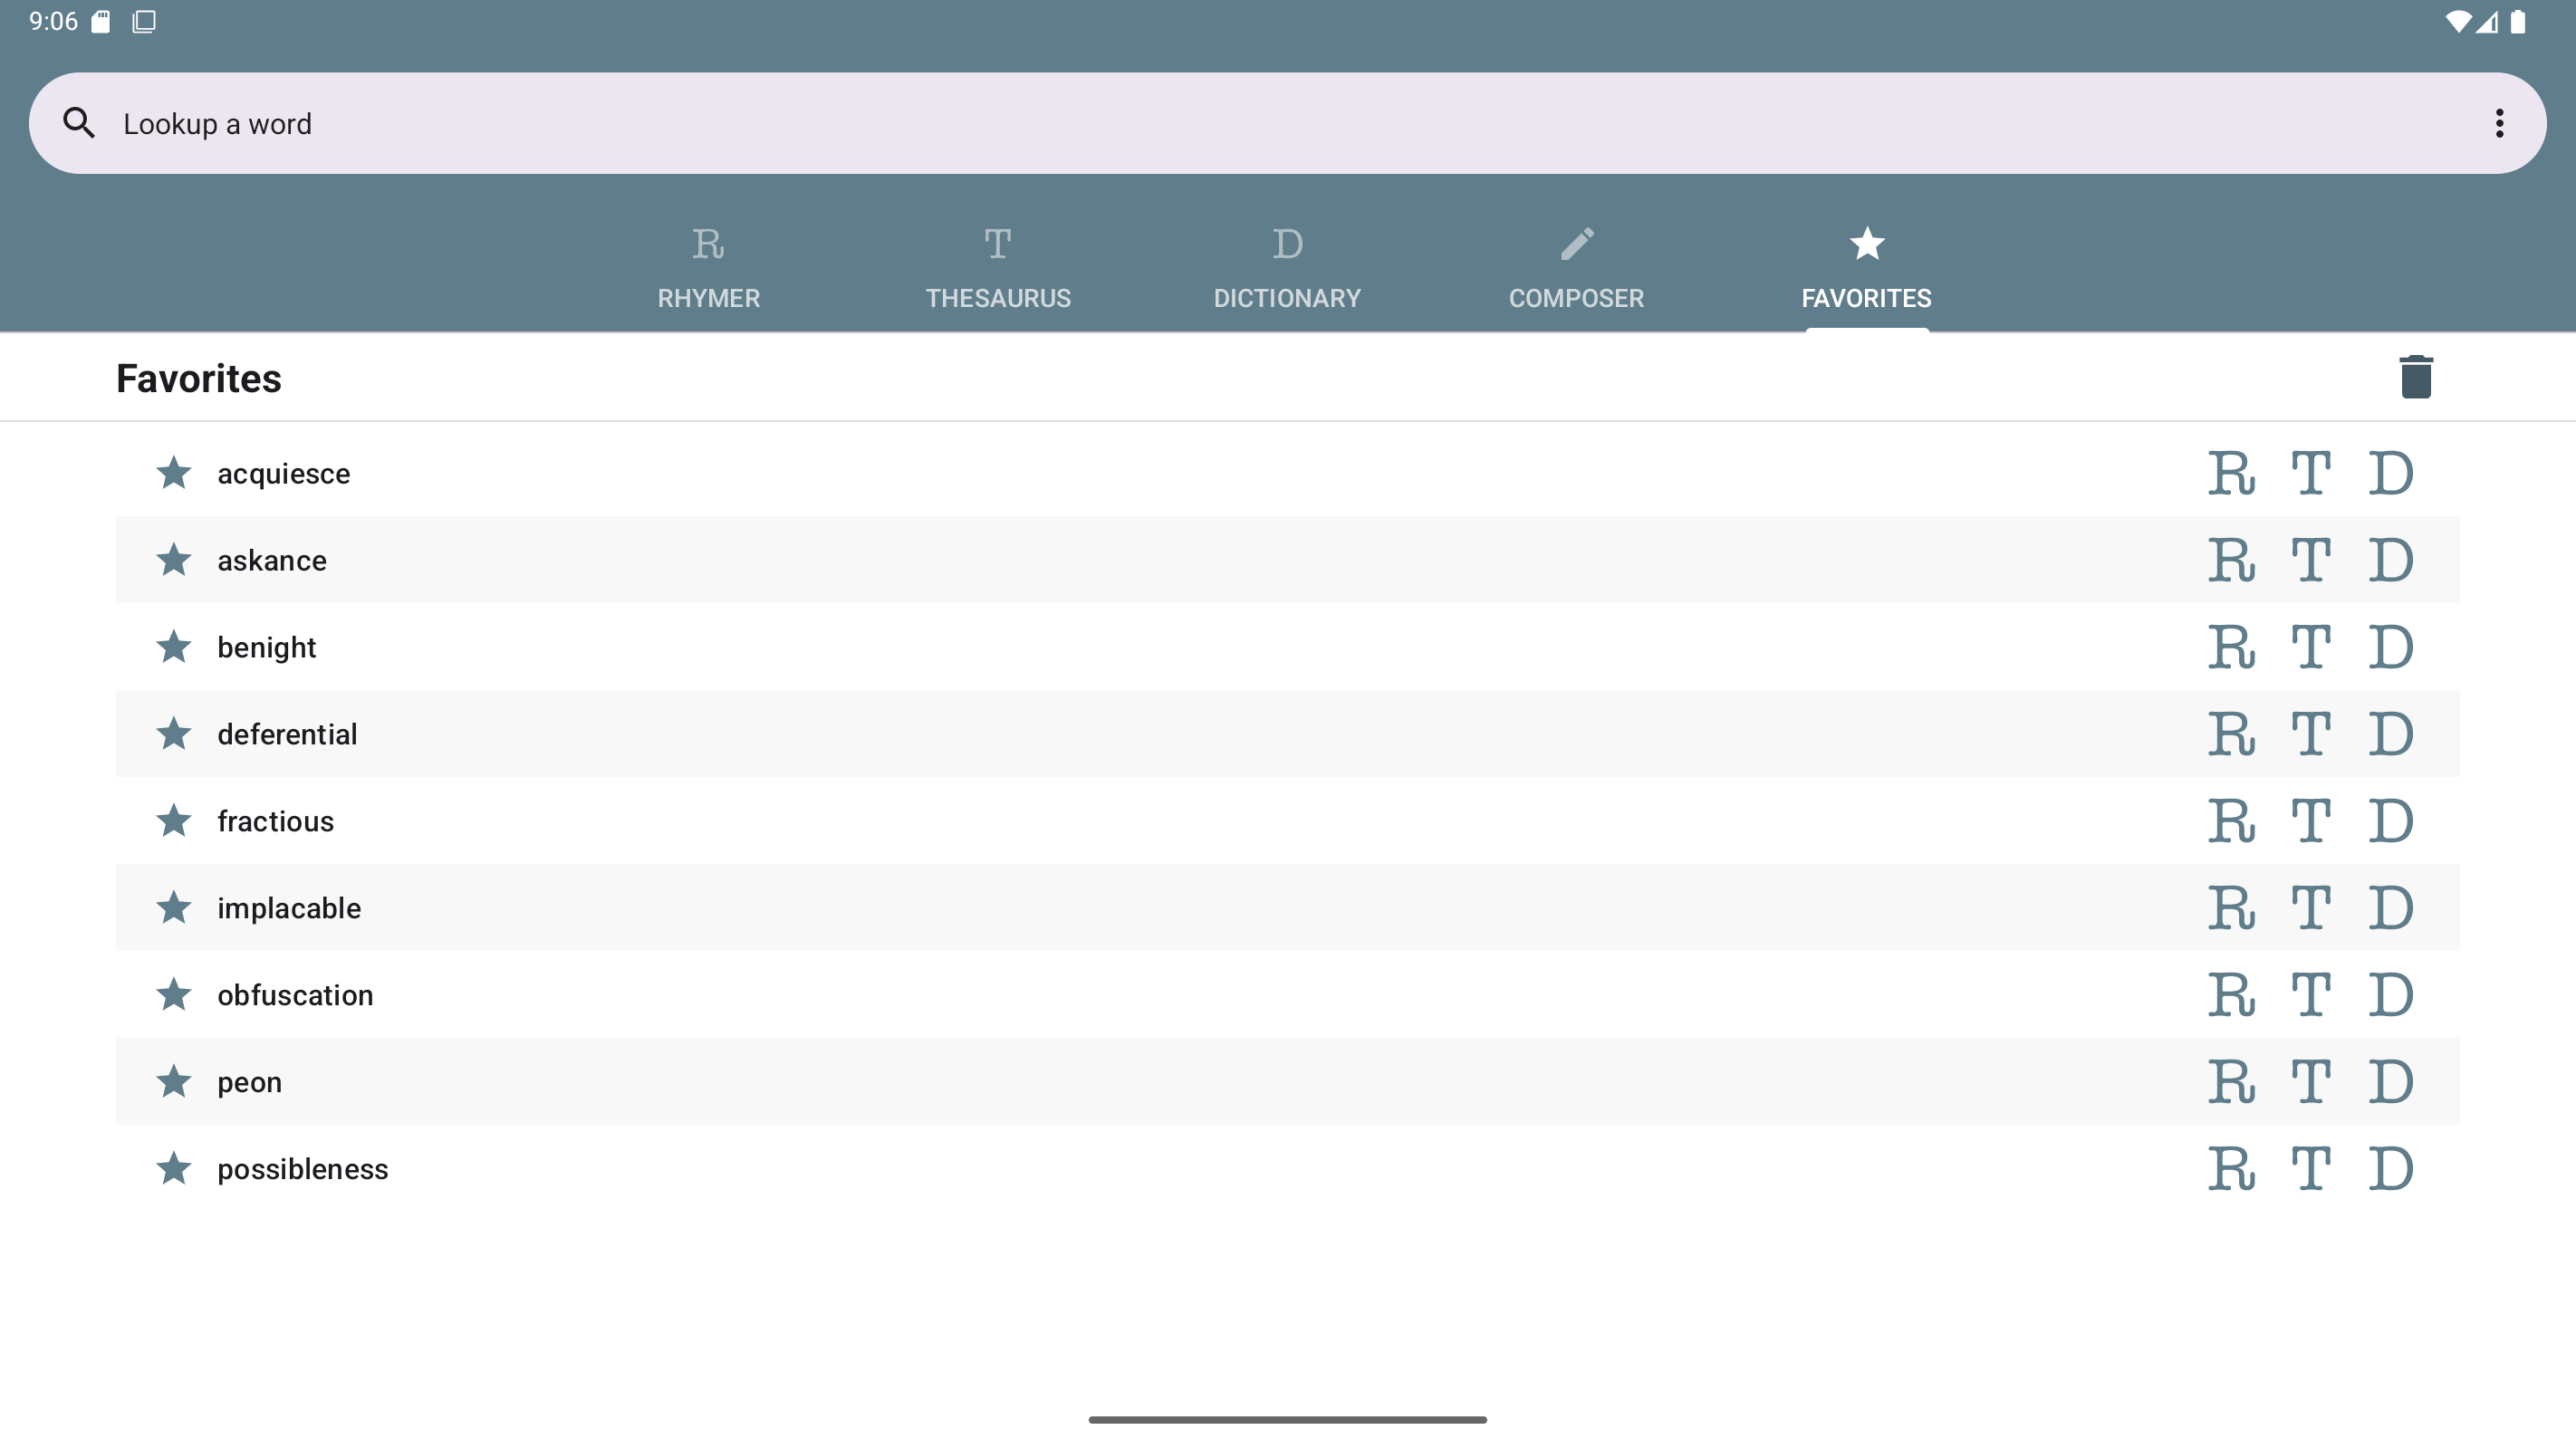Unfavorite acquiesce with its star
This screenshot has height=1449, width=2576.
(x=174, y=472)
